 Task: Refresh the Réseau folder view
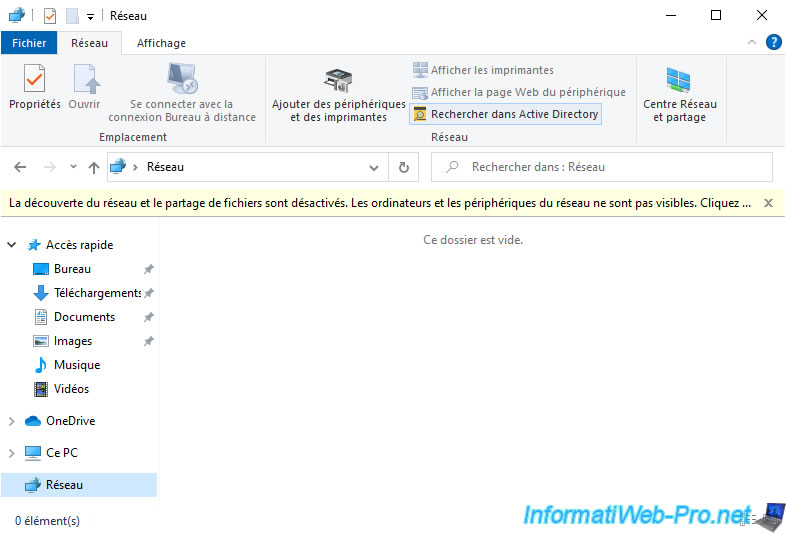(404, 167)
